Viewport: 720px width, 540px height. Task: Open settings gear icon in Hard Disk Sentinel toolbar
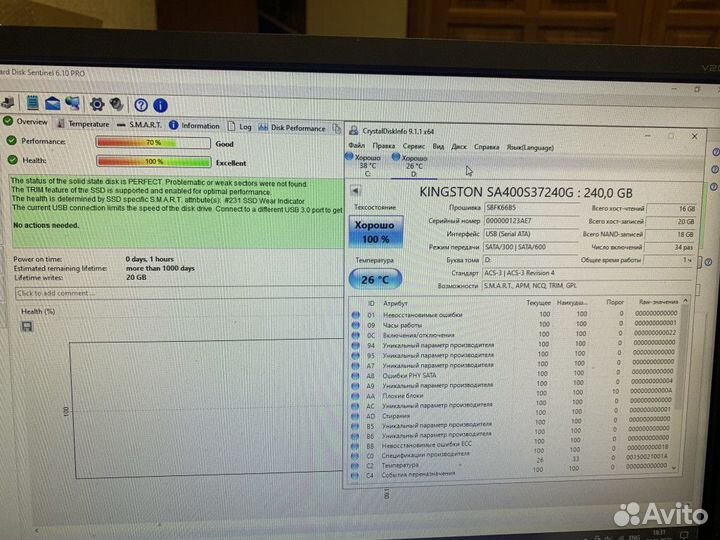pos(97,104)
